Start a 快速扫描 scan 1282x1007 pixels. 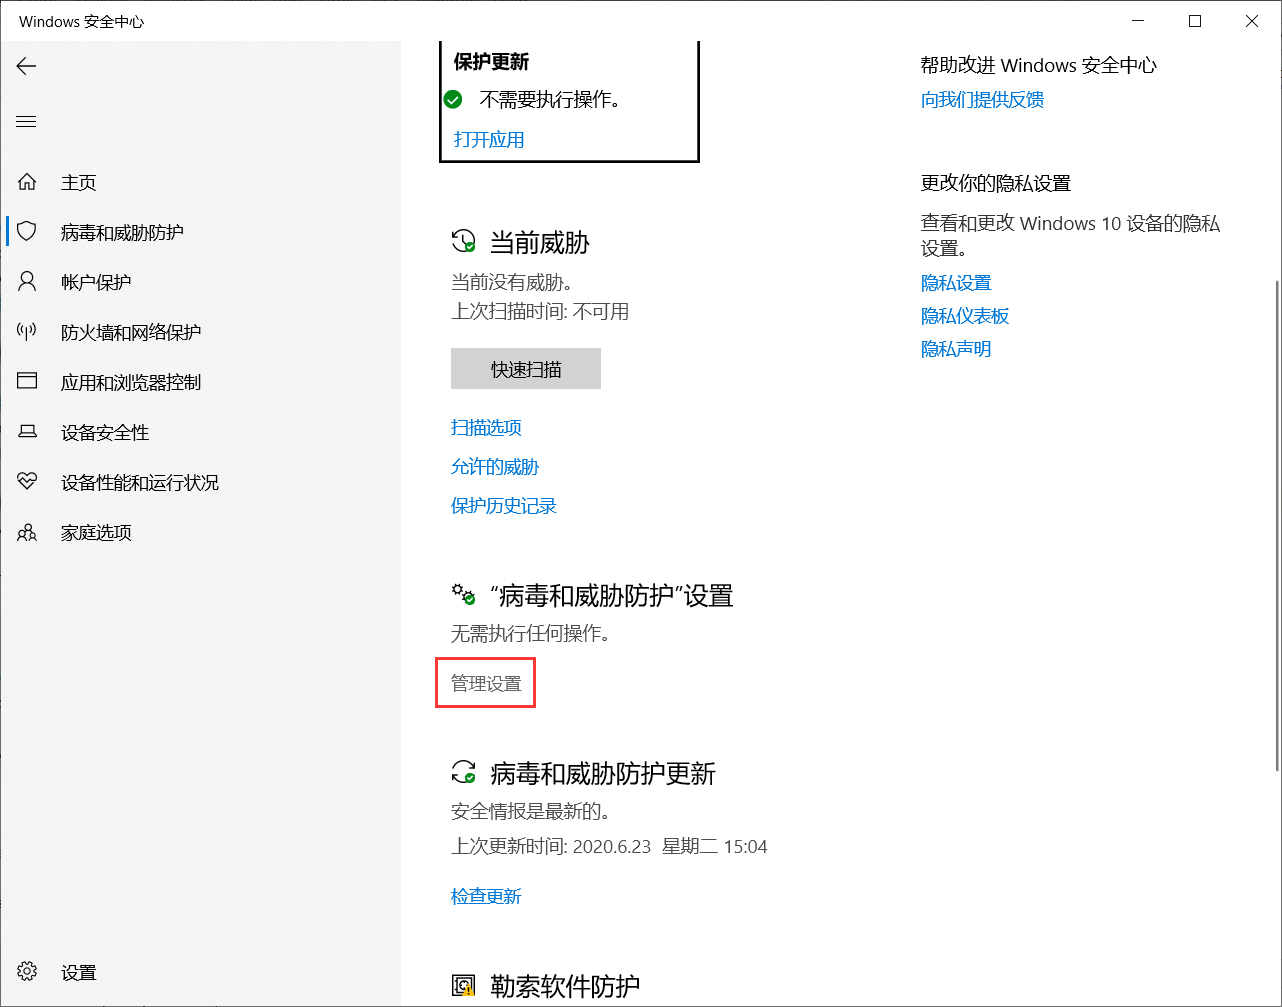click(x=525, y=368)
